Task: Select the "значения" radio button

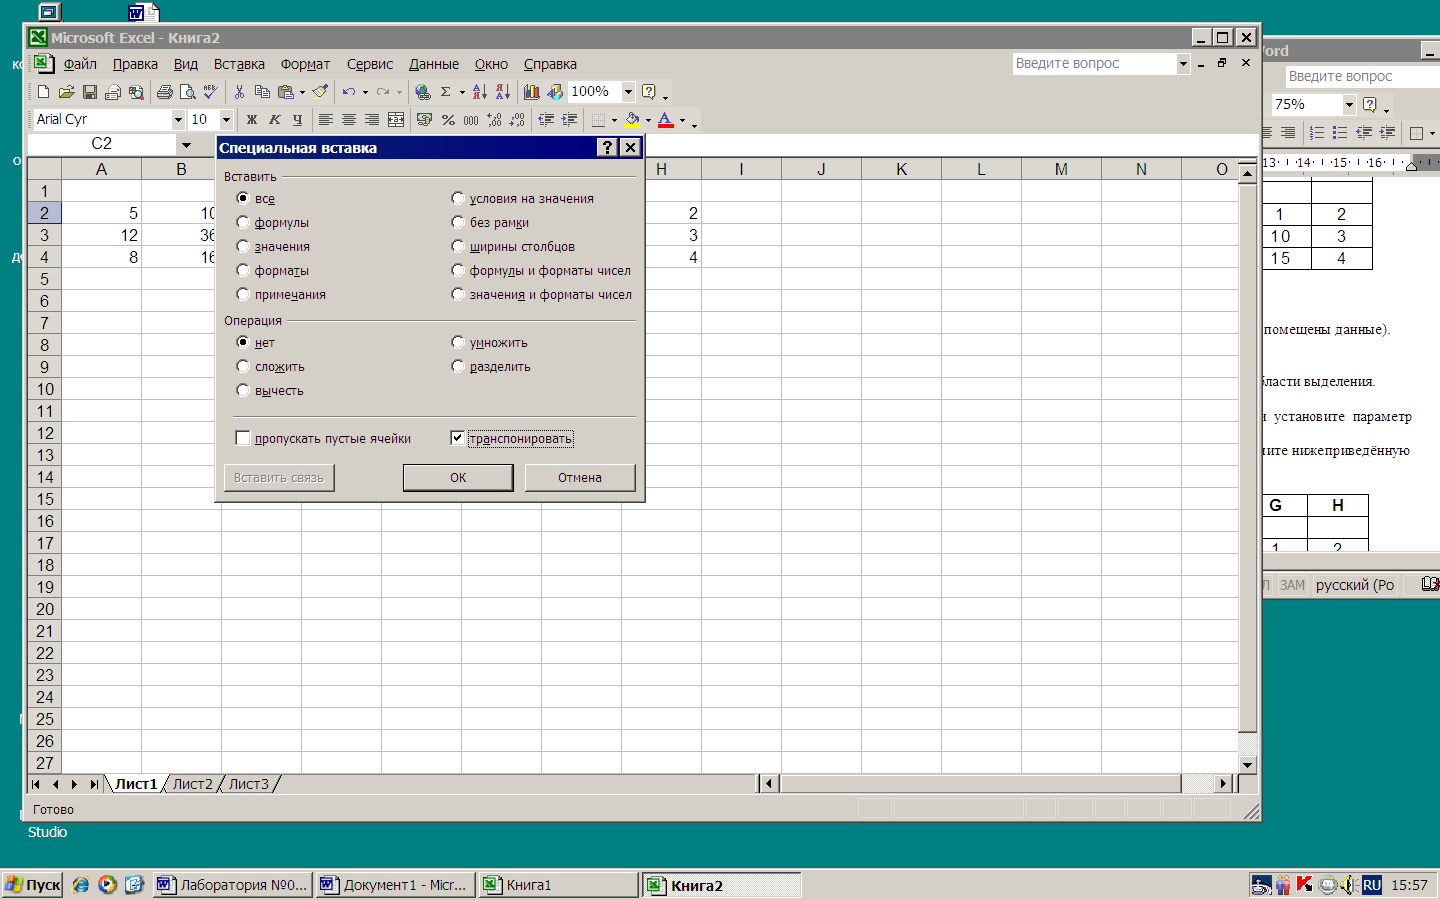Action: [243, 246]
